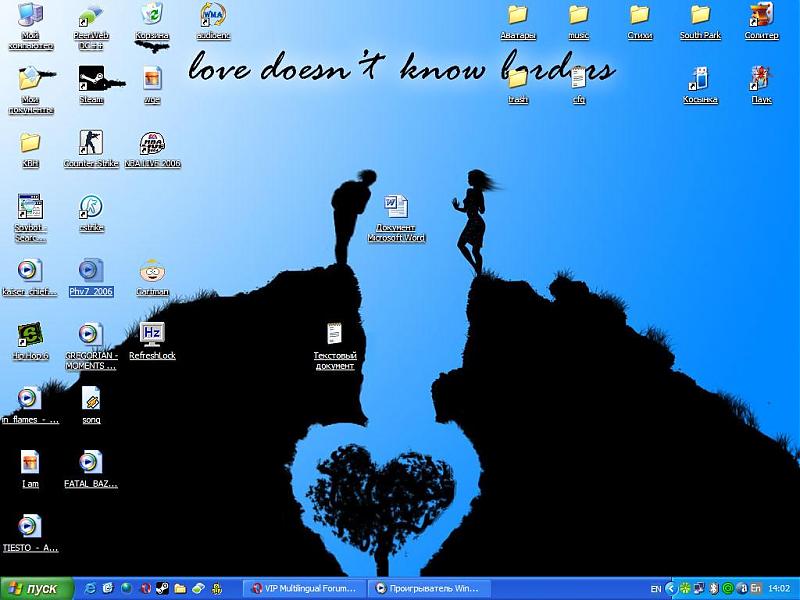Open the Hip Hop 6 shortcut

tap(30, 336)
